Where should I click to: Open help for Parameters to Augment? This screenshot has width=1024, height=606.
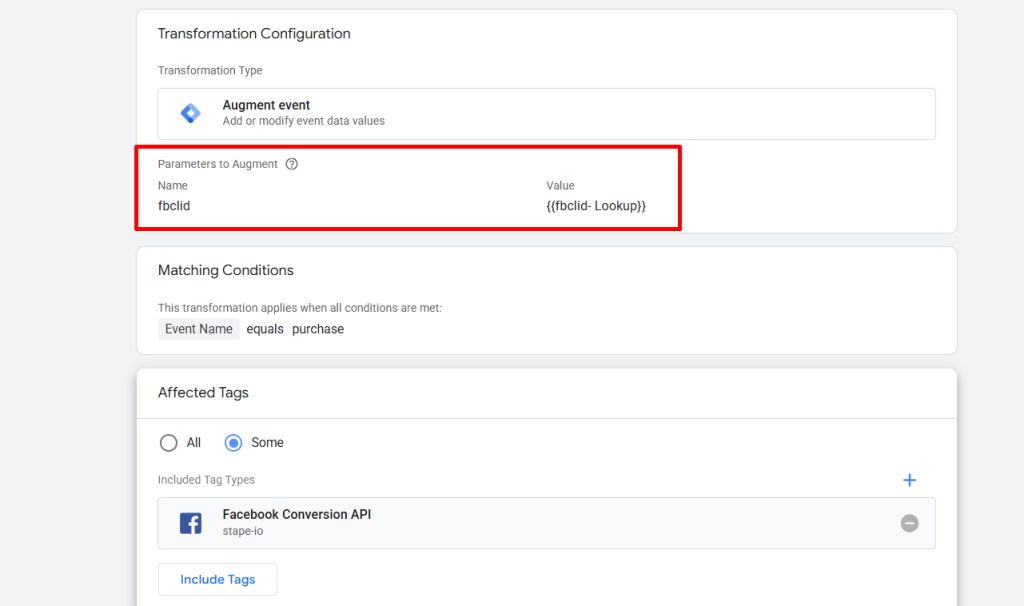[x=291, y=164]
